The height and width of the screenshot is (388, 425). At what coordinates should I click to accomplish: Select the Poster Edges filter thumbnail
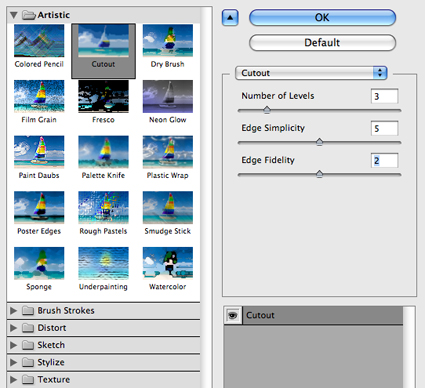pyautogui.click(x=39, y=207)
